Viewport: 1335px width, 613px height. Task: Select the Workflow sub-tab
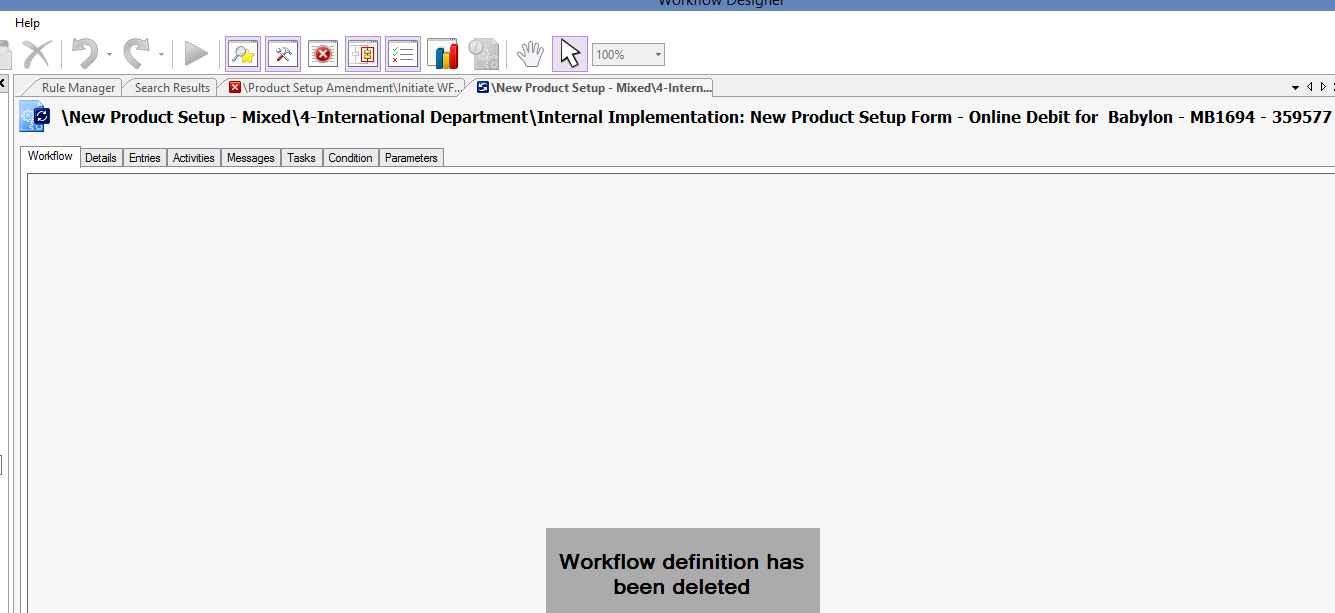point(50,156)
